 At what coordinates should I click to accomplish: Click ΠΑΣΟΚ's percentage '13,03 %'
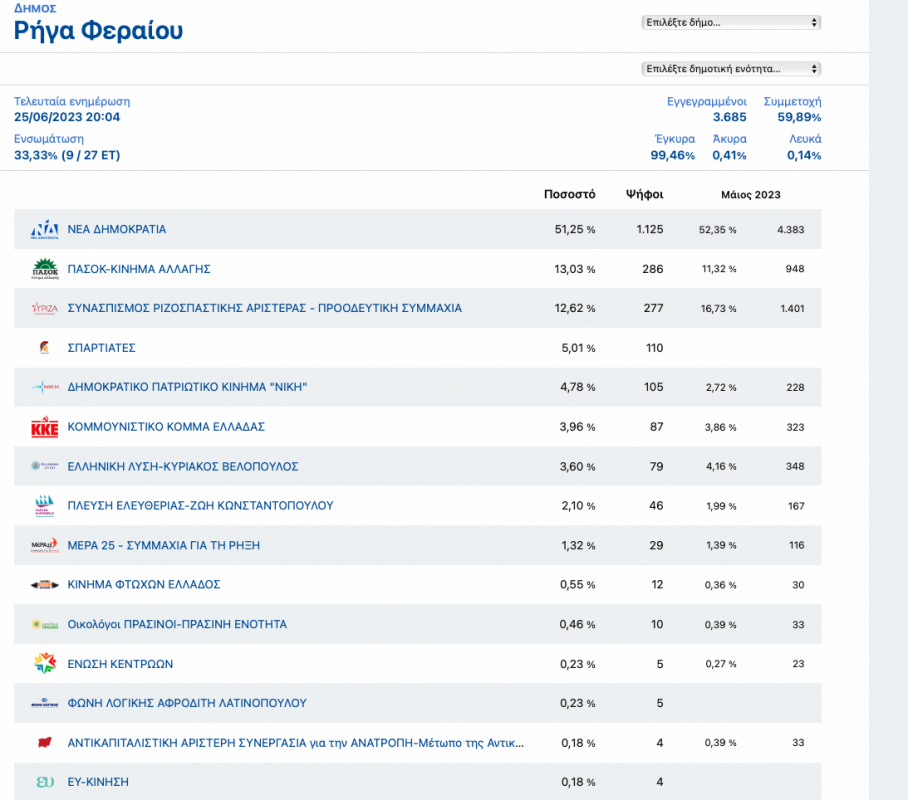click(575, 269)
